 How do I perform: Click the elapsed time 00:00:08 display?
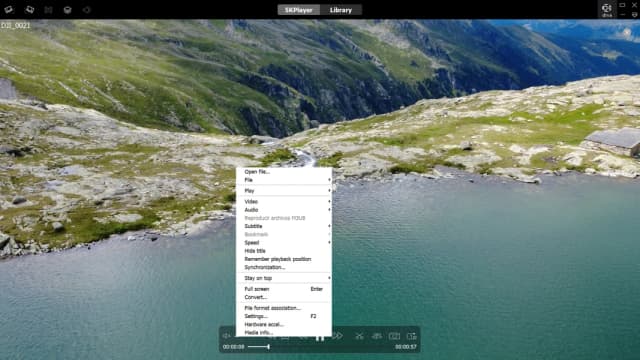point(233,347)
